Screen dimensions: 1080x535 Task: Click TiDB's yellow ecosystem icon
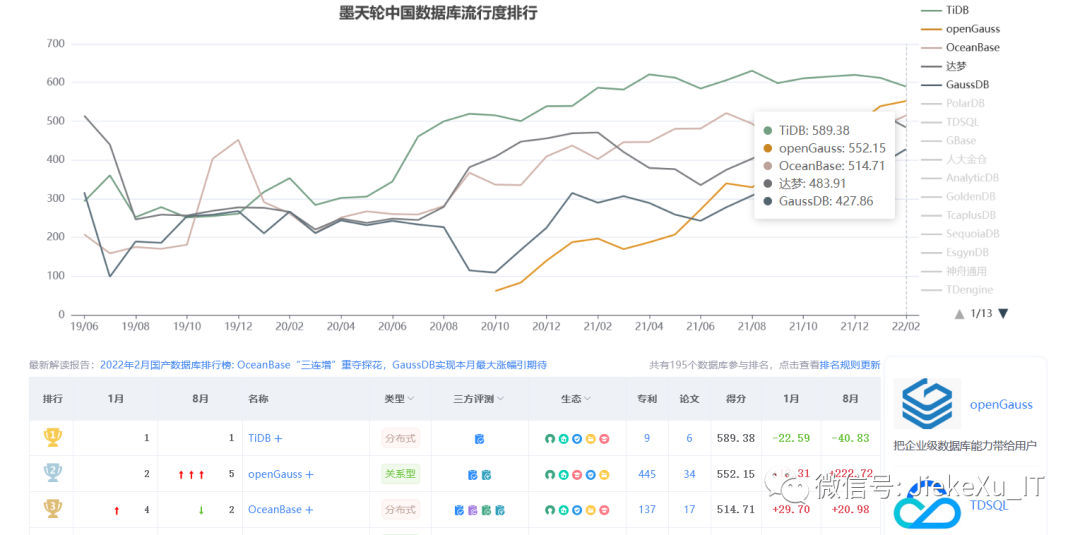pyautogui.click(x=590, y=439)
